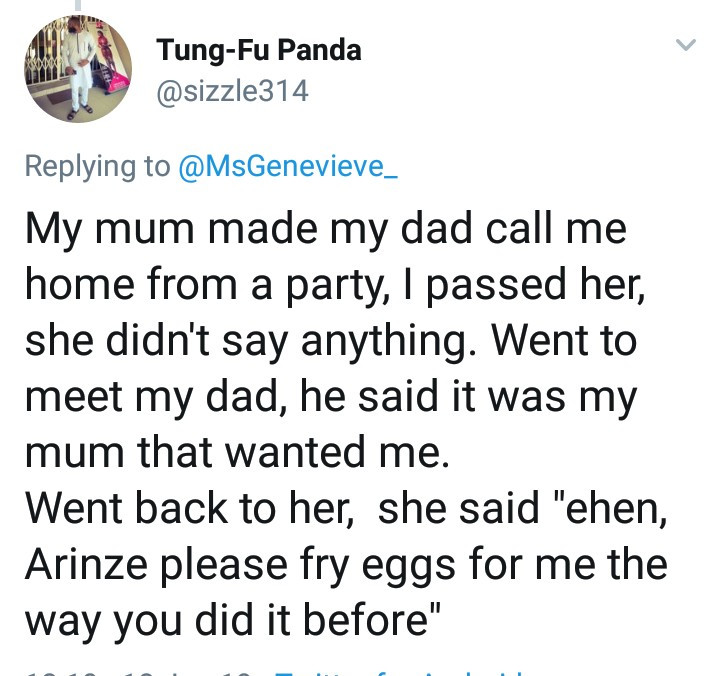This screenshot has height=676, width=720.
Task: Tap the reply thread connector line above avatar
Action: point(78,5)
